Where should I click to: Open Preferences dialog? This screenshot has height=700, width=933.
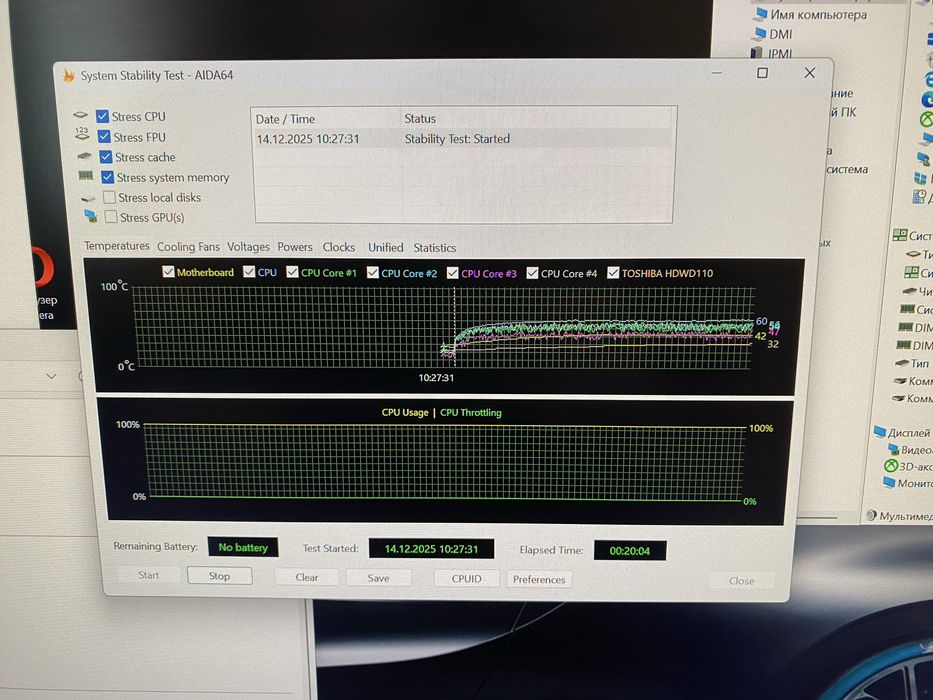539,579
